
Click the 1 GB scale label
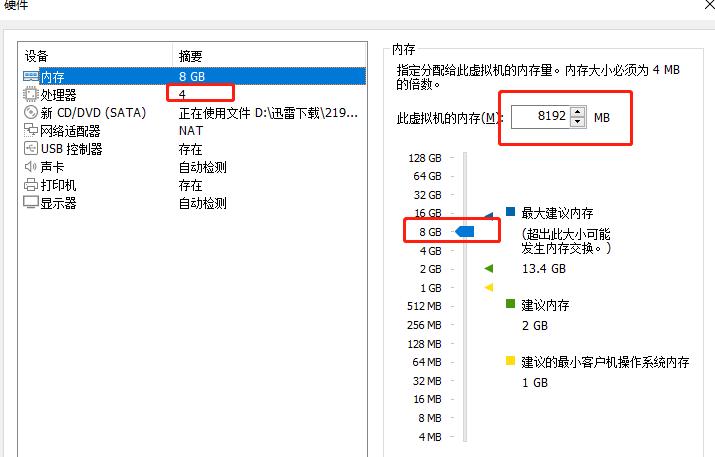click(431, 288)
